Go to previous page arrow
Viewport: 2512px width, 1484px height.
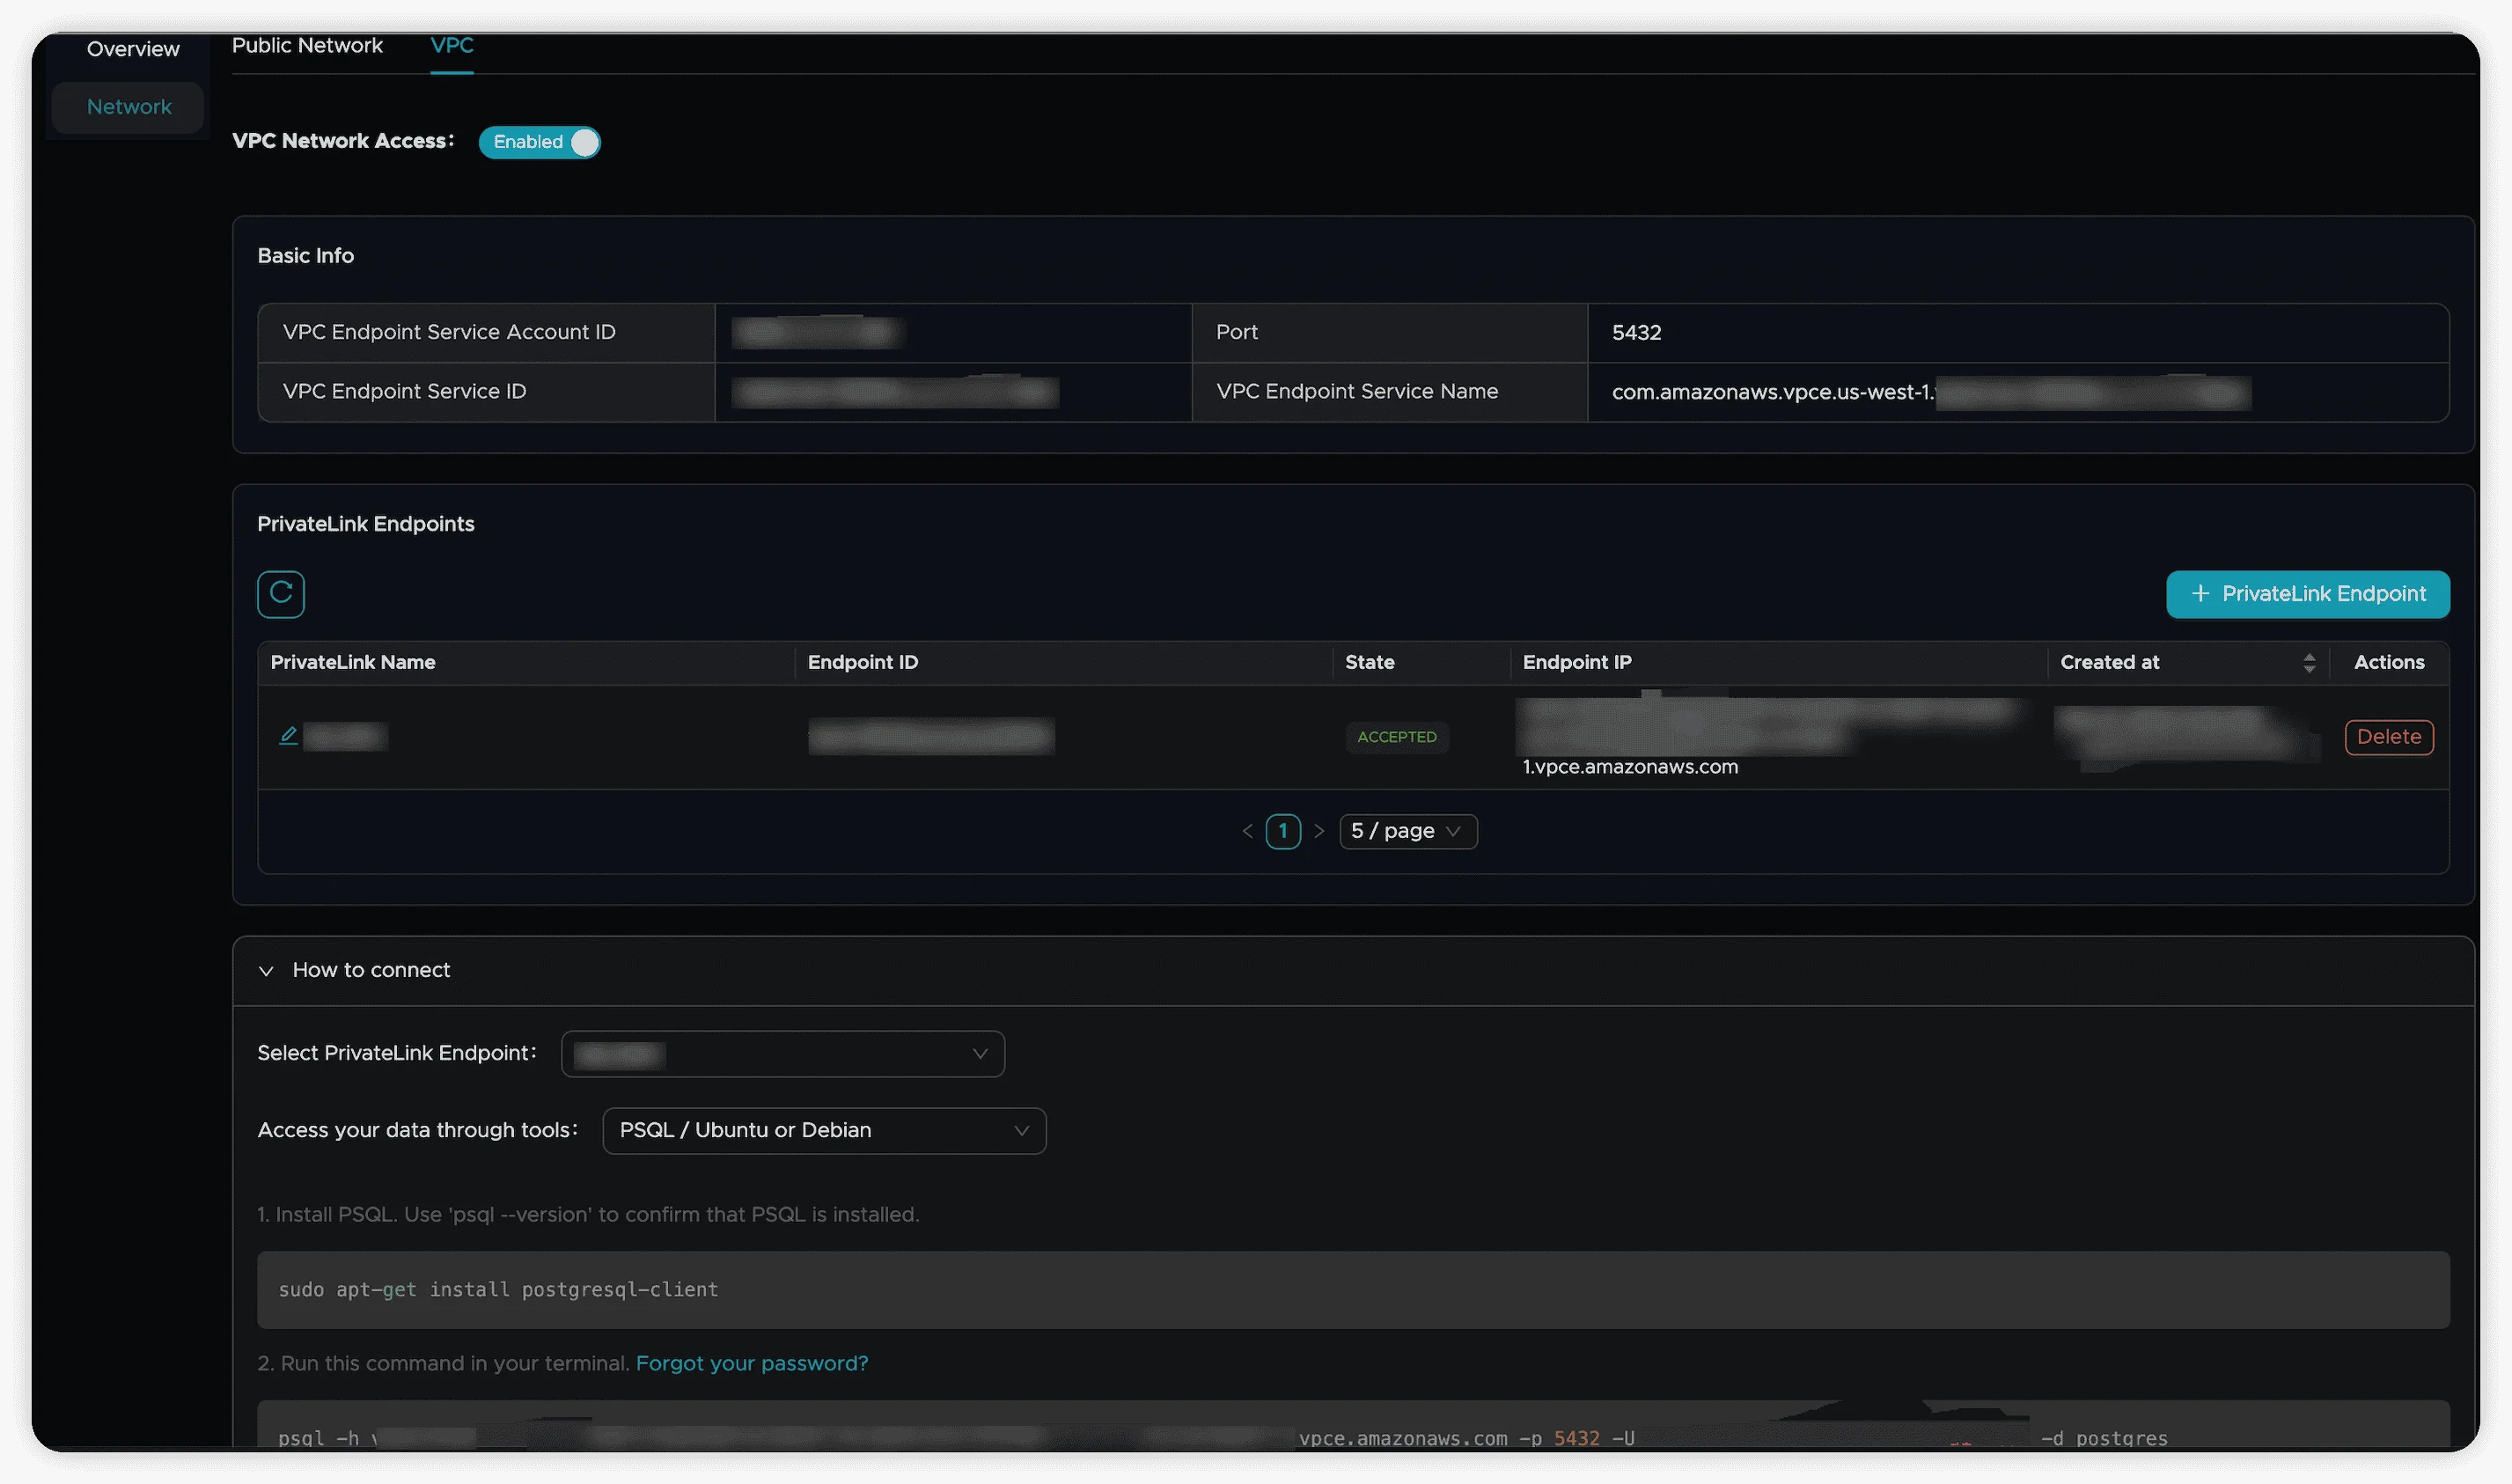pyautogui.click(x=1247, y=831)
